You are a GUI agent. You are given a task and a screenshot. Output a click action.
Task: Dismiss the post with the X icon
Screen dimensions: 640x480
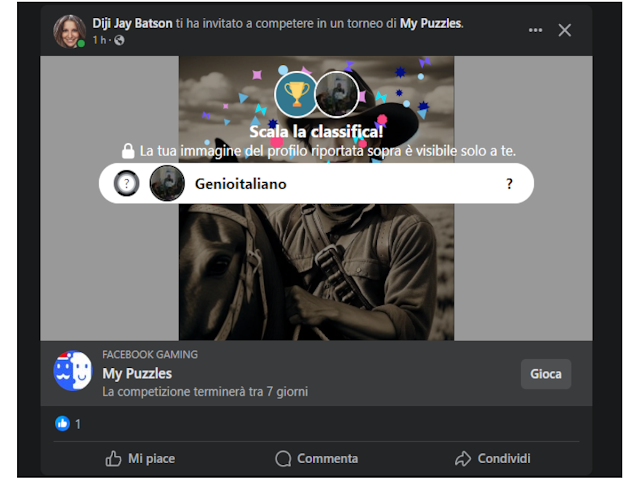564,30
